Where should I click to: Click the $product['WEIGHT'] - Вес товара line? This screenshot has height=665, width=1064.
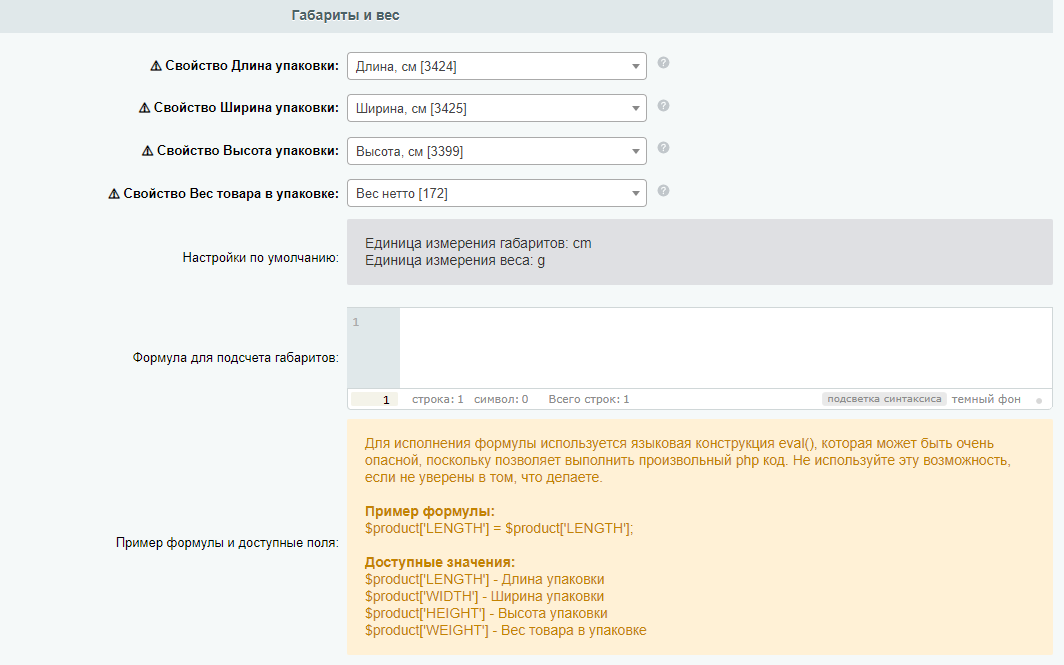506,630
